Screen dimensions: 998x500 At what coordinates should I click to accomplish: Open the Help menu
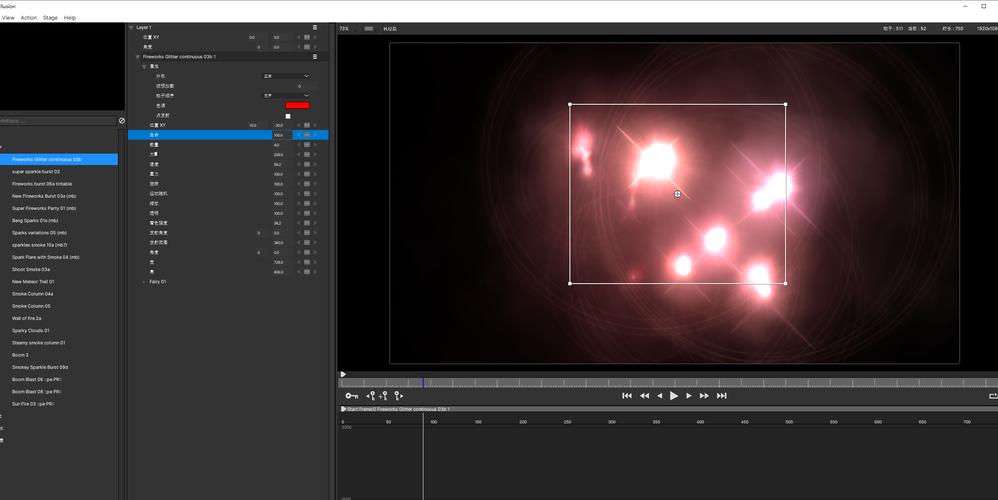pos(70,18)
